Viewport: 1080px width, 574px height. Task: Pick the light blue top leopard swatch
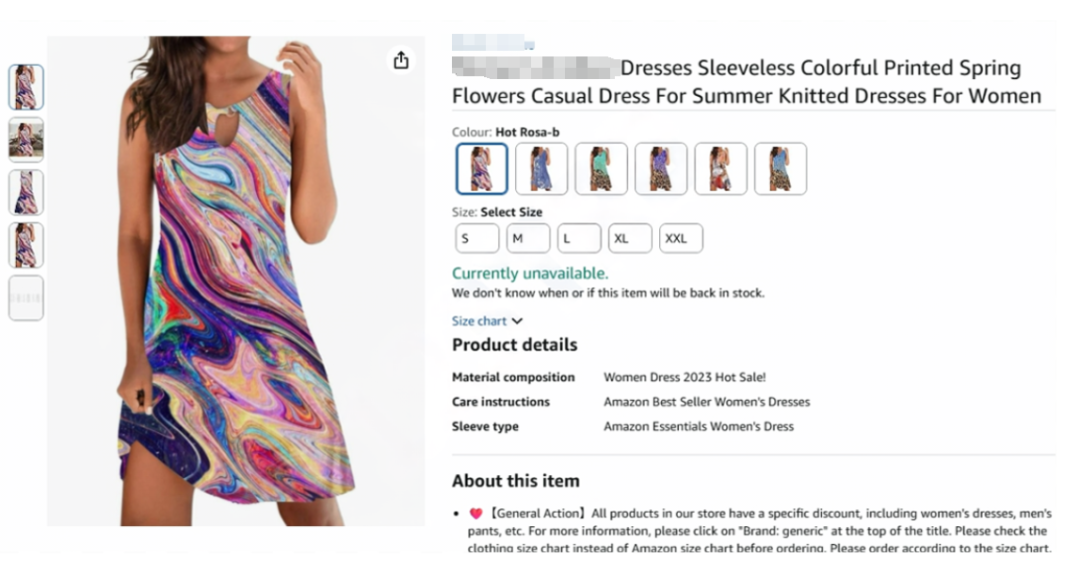(780, 168)
